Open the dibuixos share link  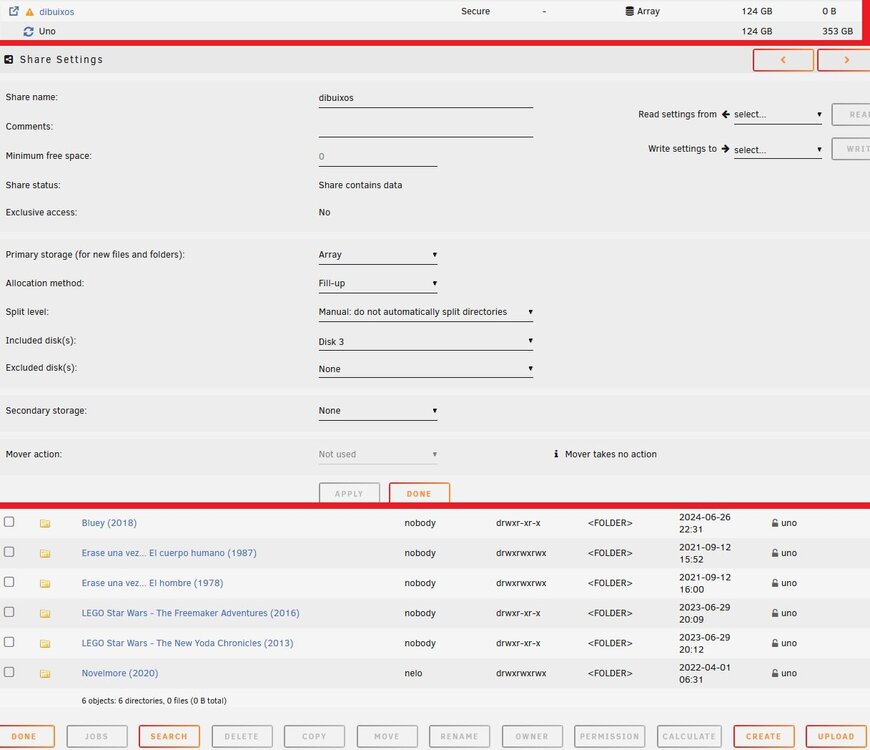tap(57, 12)
